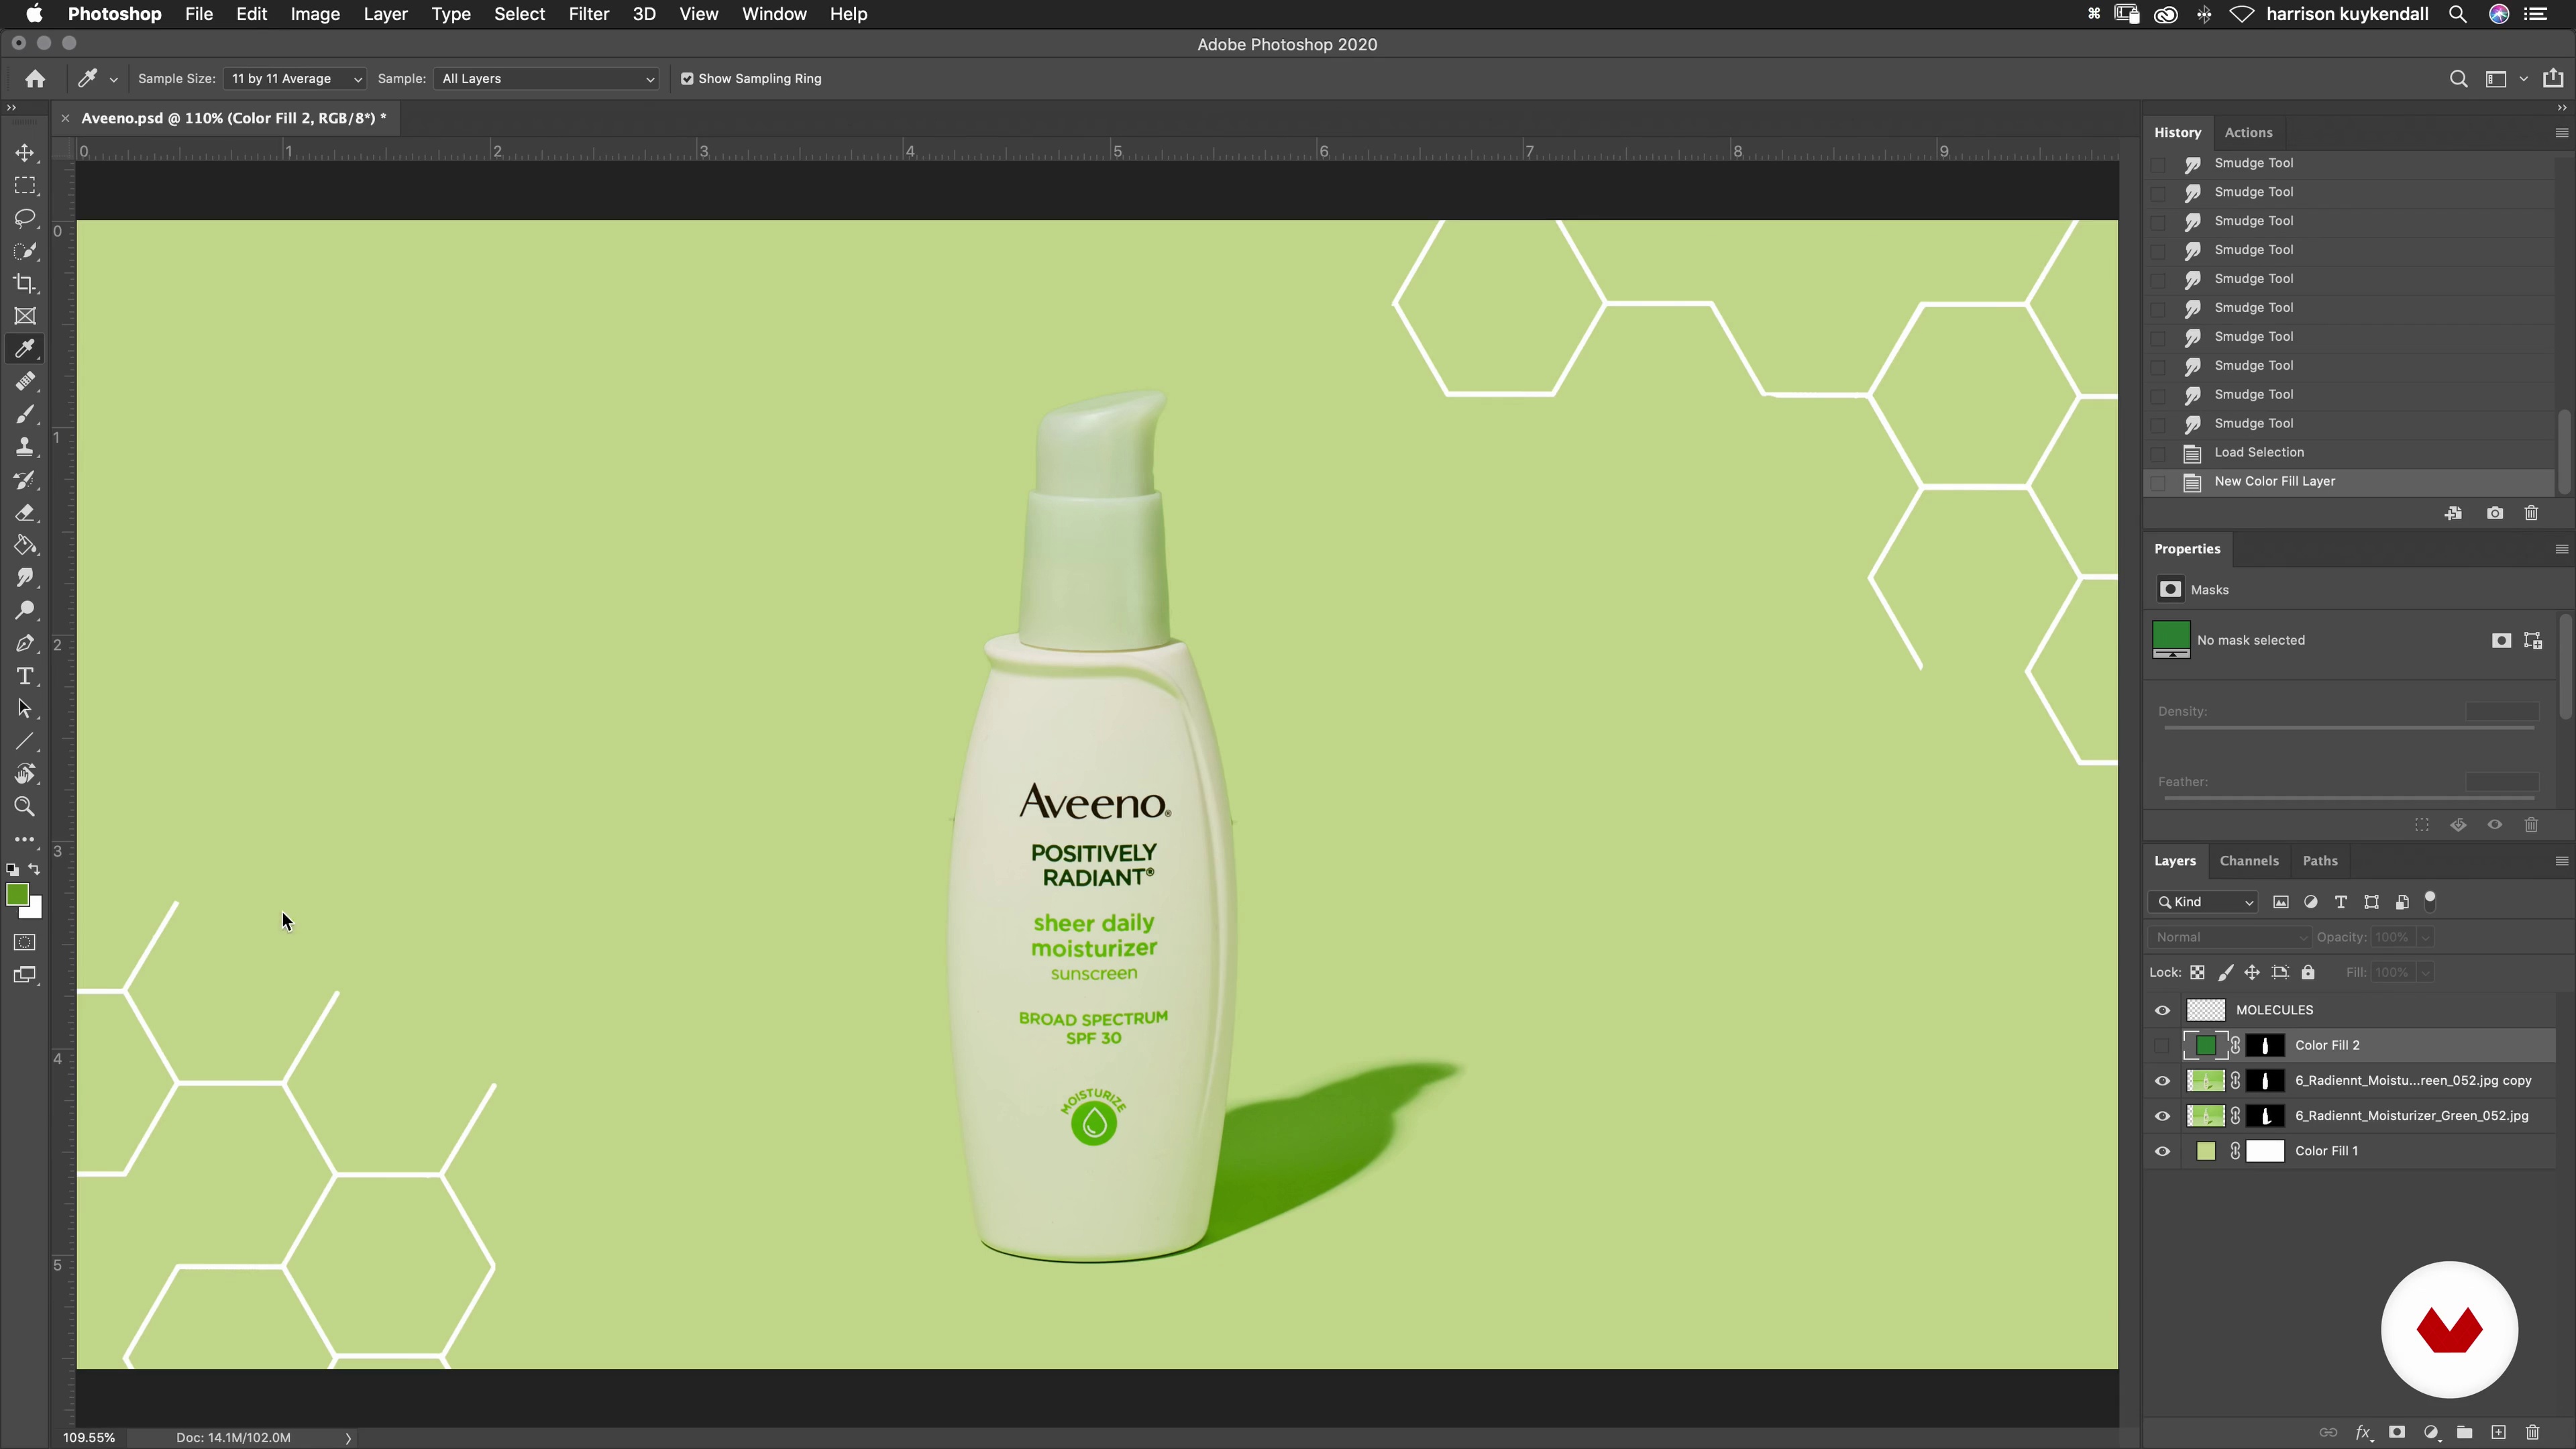This screenshot has height=1449, width=2576.
Task: Select the Spot Healing Brush tool
Action: [25, 382]
